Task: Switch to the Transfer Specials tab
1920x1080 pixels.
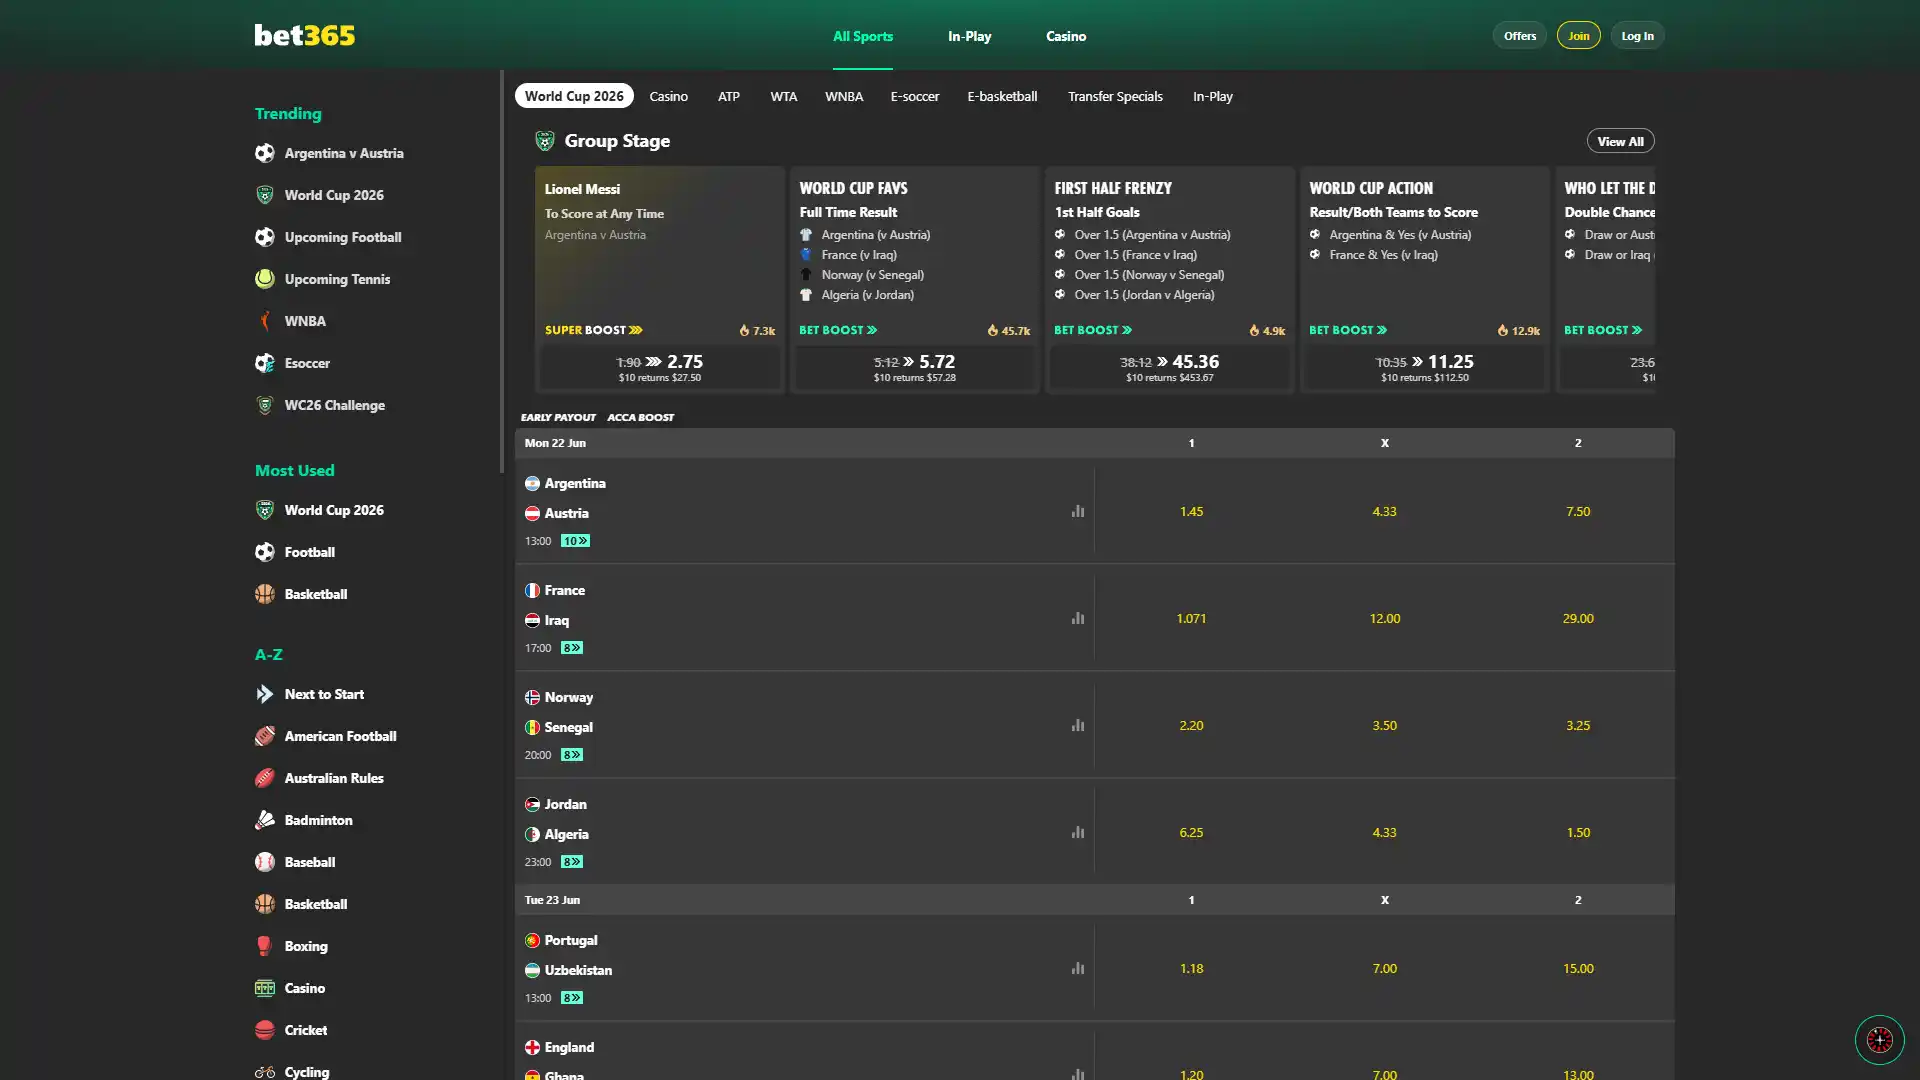Action: pyautogui.click(x=1115, y=96)
